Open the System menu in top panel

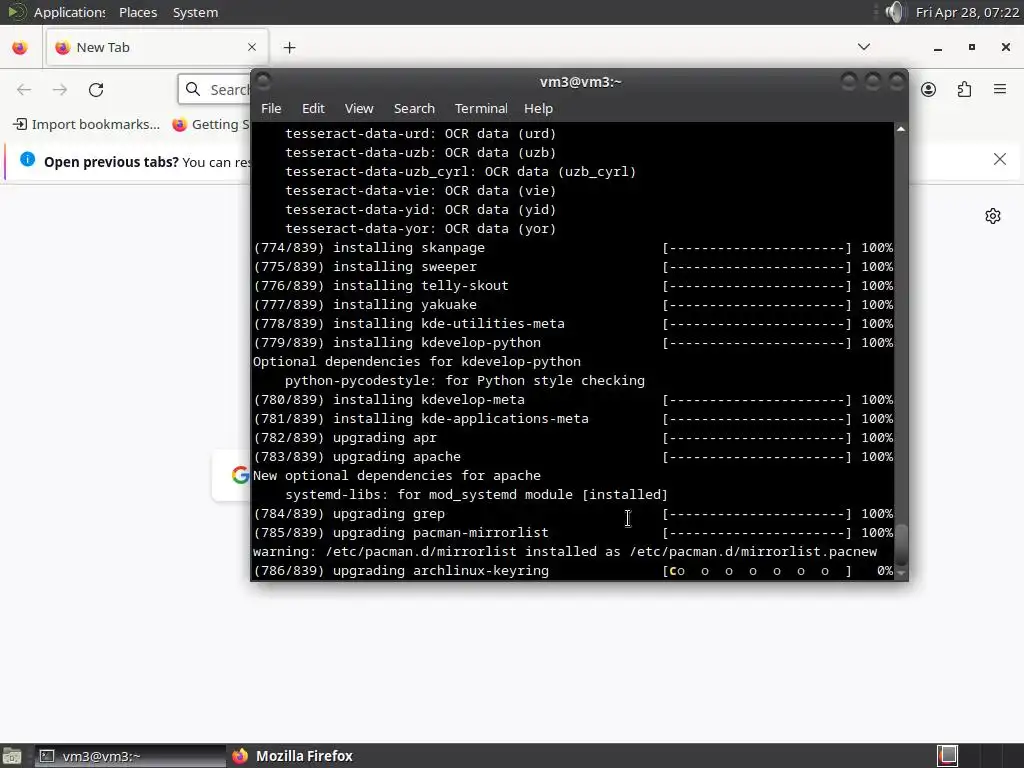[x=195, y=12]
